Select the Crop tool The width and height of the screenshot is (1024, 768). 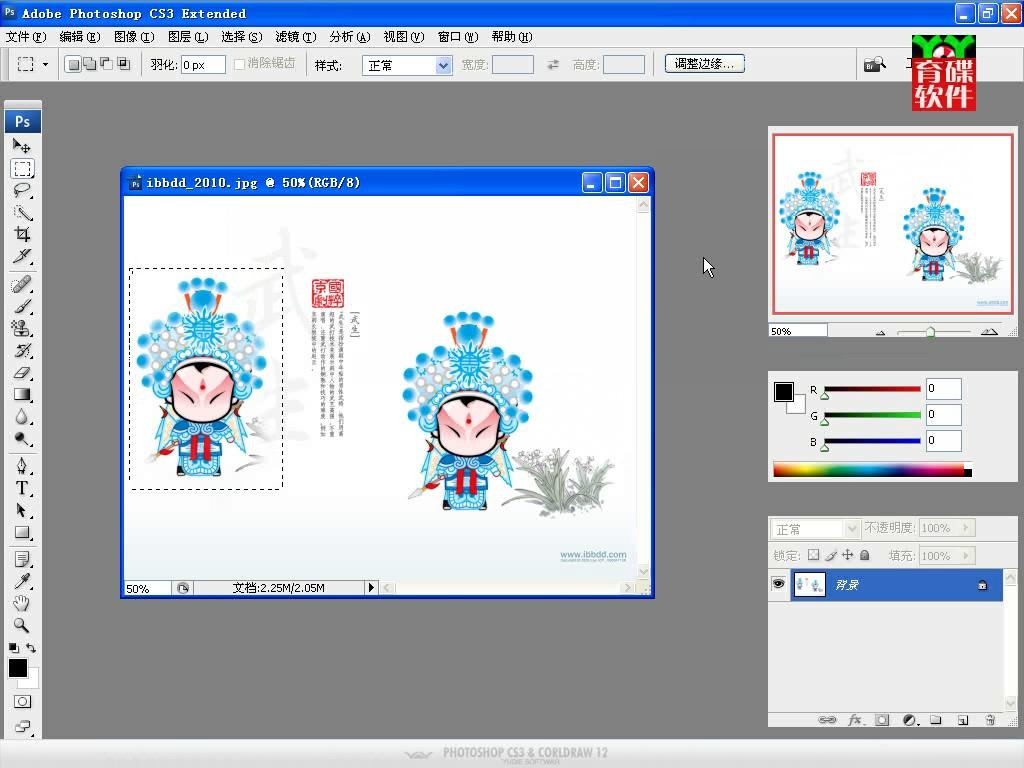[22, 234]
